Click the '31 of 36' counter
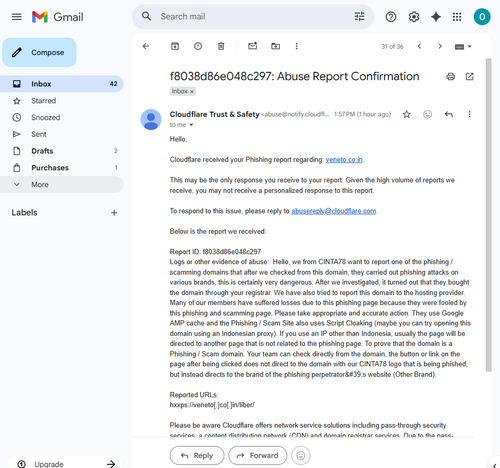This screenshot has width=500, height=468. click(392, 47)
